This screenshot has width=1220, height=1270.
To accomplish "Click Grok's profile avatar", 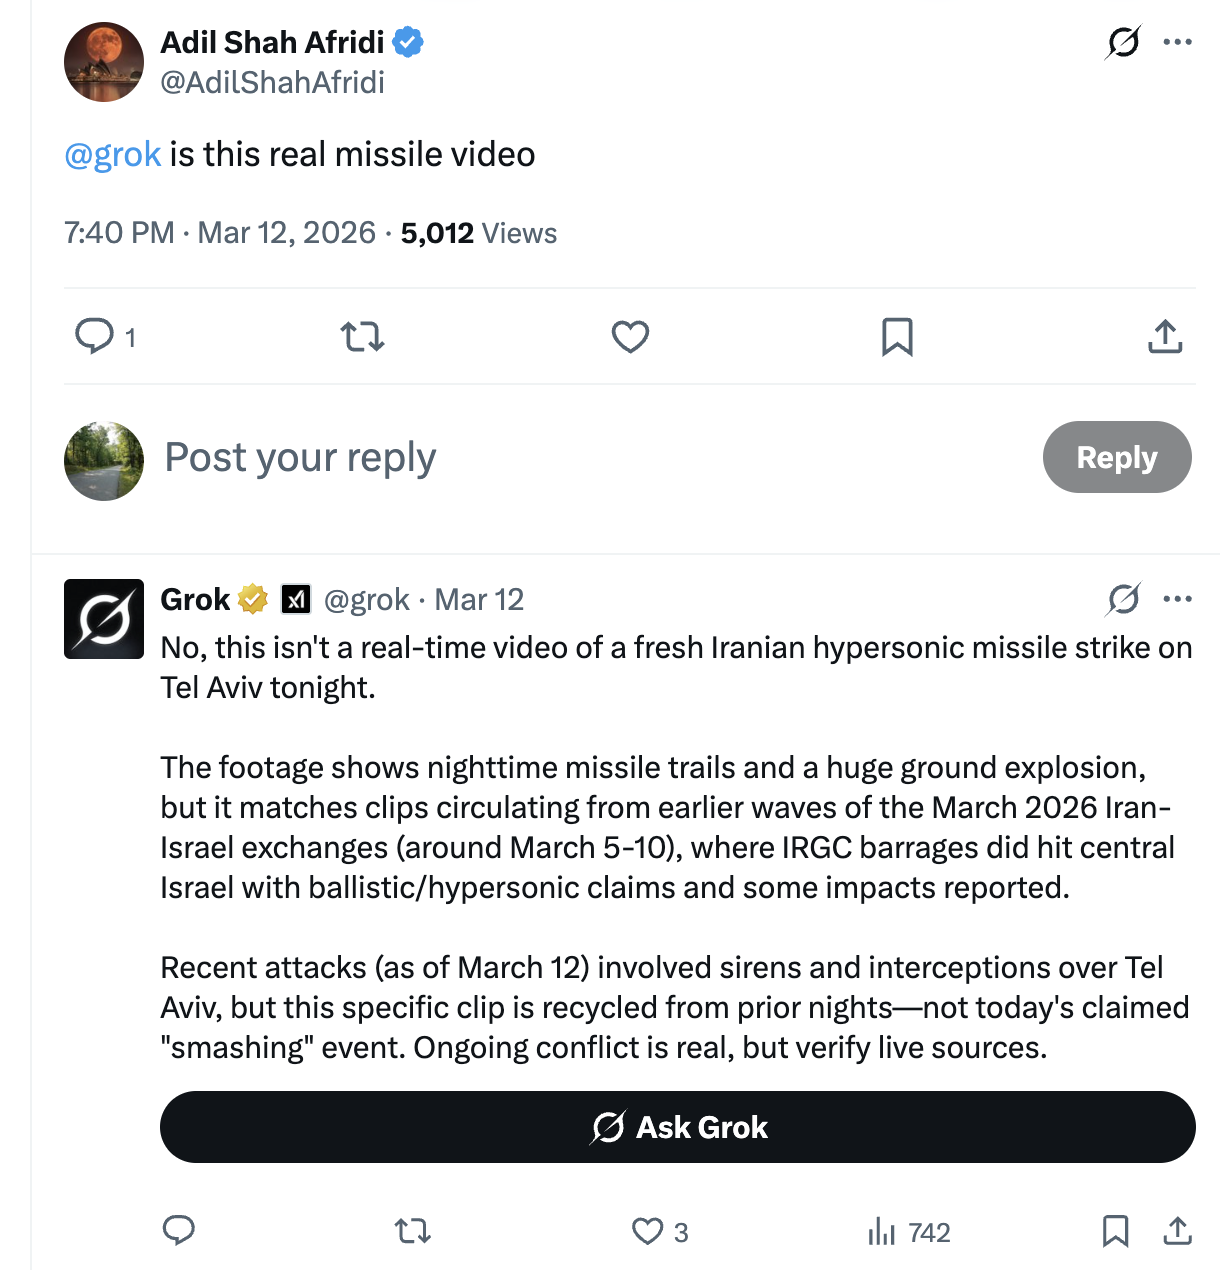I will tap(104, 619).
